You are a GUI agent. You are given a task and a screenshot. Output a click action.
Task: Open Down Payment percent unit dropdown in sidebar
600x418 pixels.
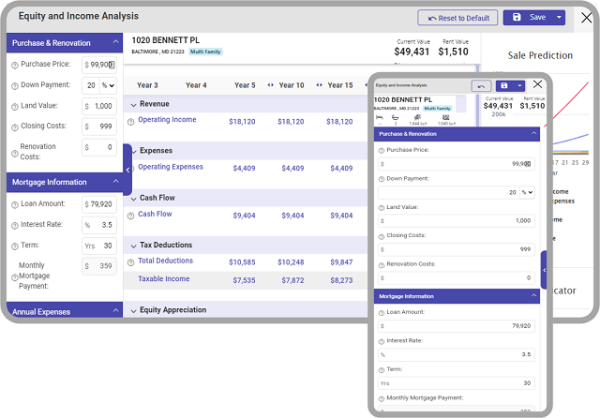pyautogui.click(x=109, y=85)
